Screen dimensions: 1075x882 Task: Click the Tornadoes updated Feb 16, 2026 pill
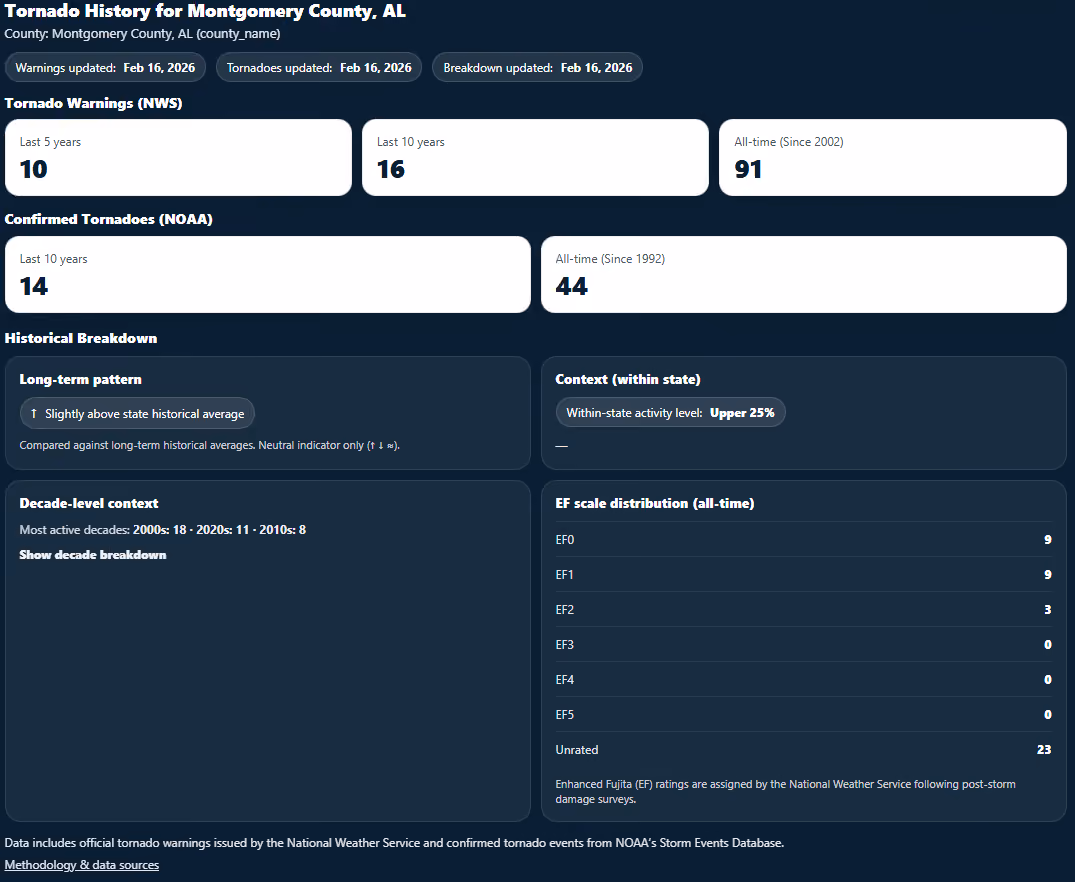pos(319,67)
